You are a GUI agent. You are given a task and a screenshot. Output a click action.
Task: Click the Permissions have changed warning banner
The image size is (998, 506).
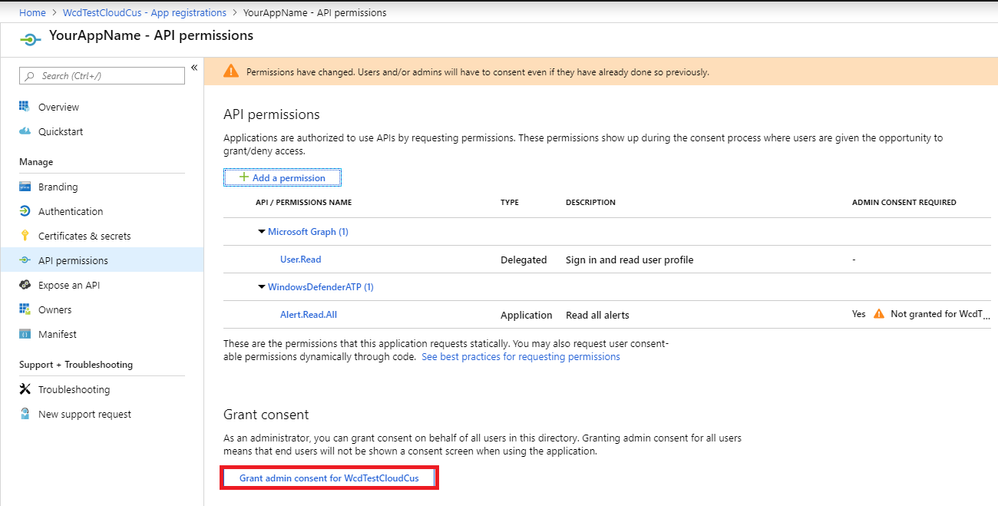pos(601,71)
